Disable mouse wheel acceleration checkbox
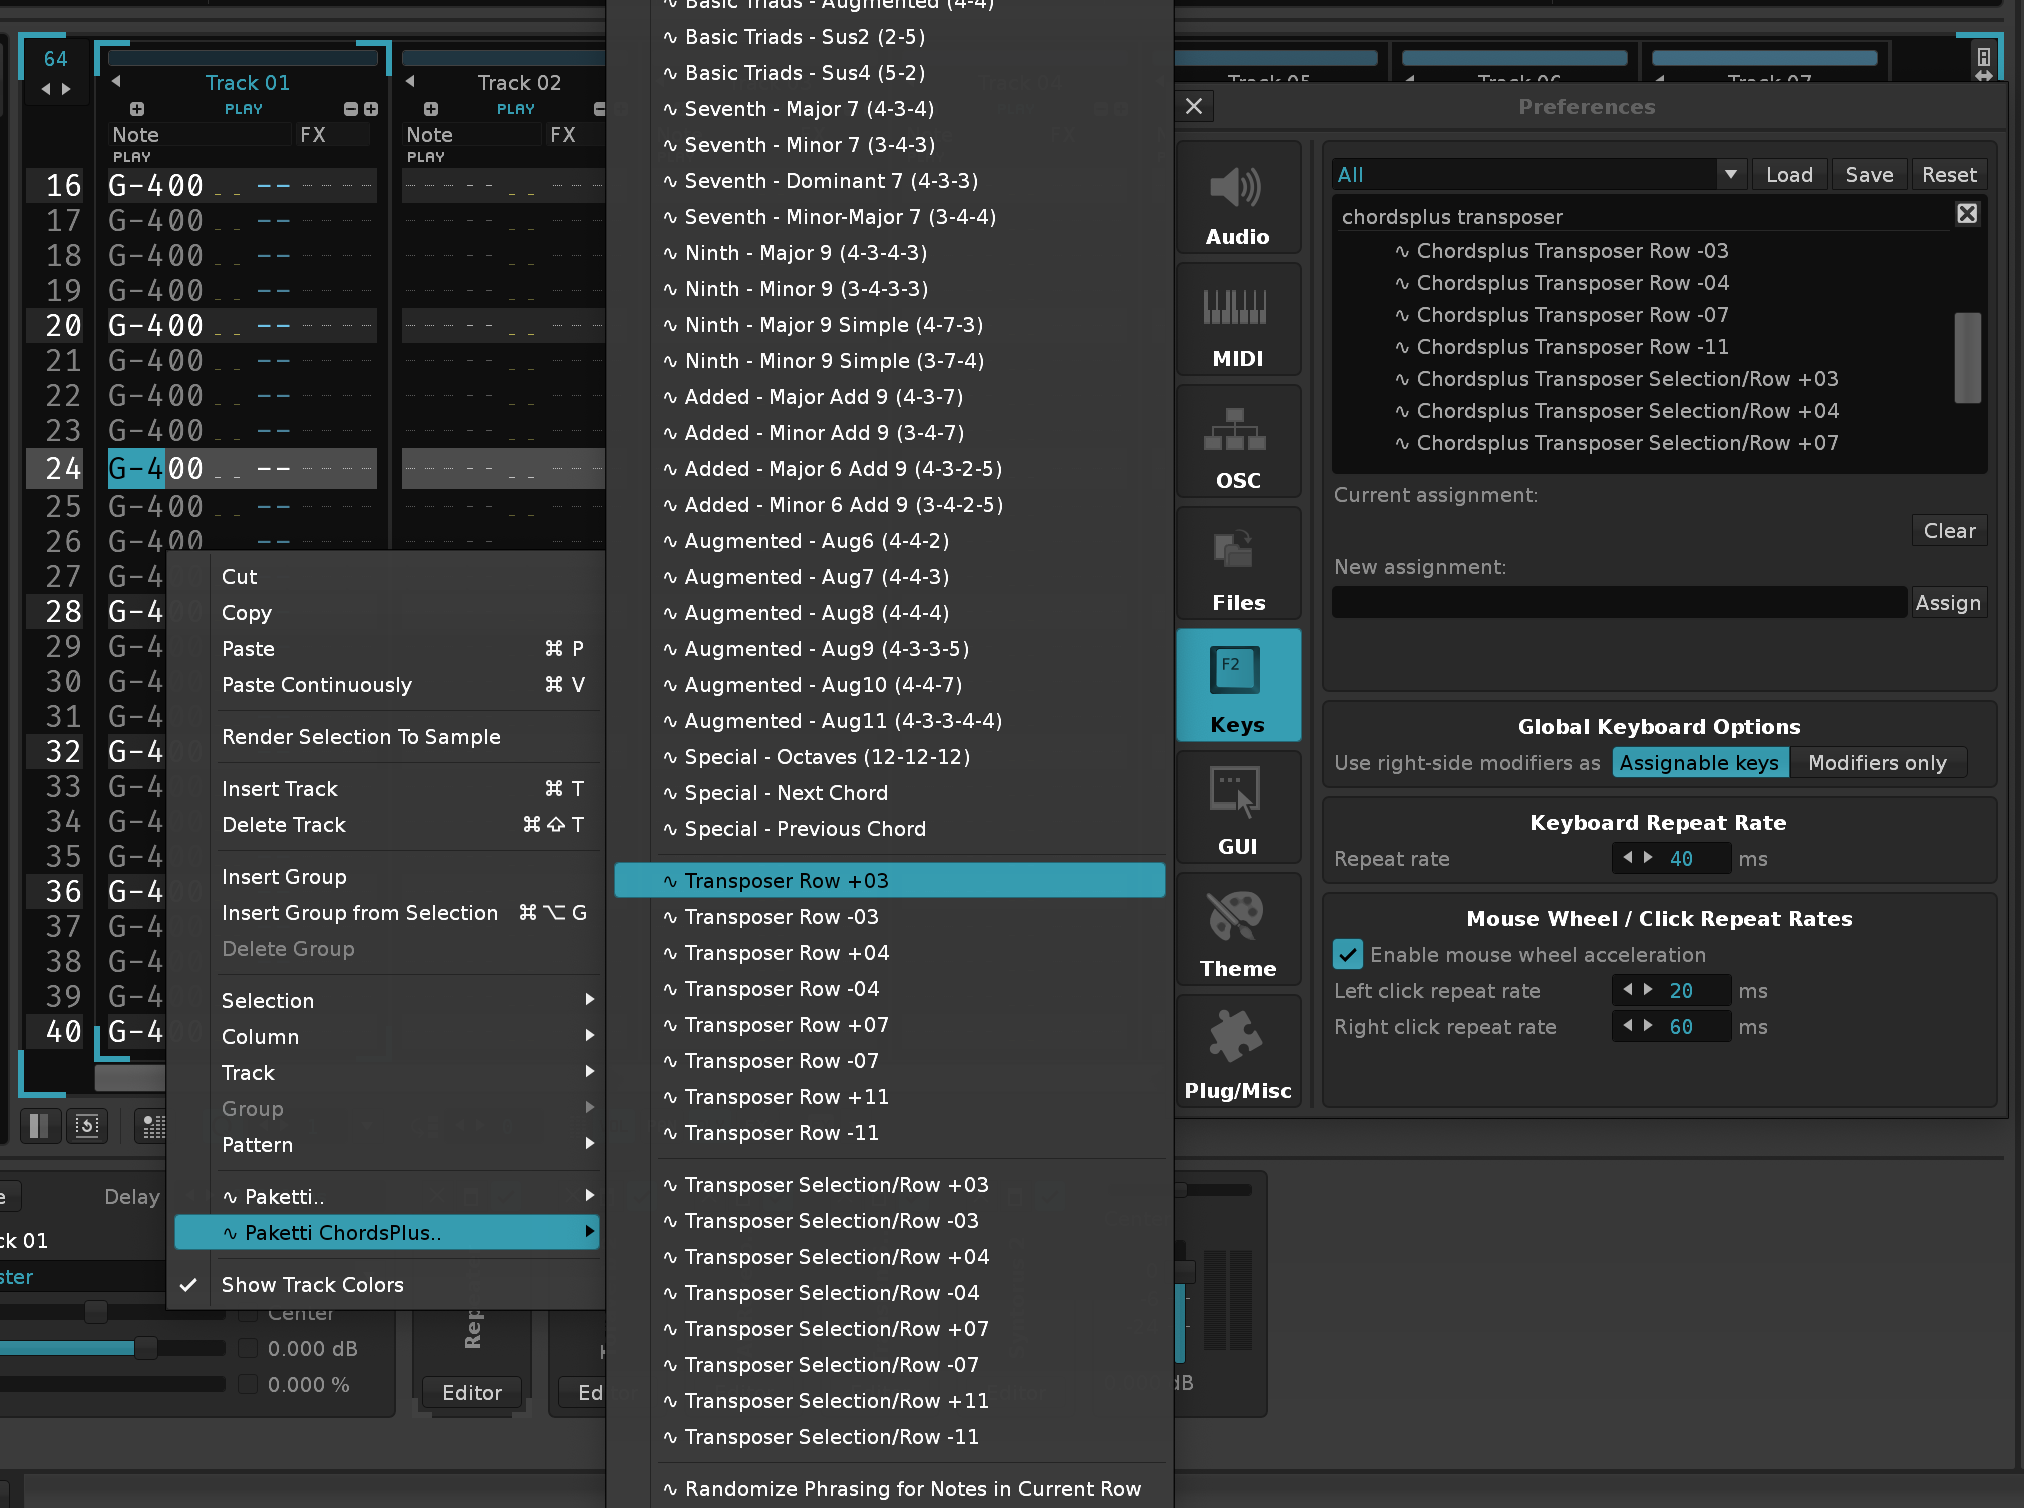Image resolution: width=2024 pixels, height=1508 pixels. pyautogui.click(x=1347, y=954)
